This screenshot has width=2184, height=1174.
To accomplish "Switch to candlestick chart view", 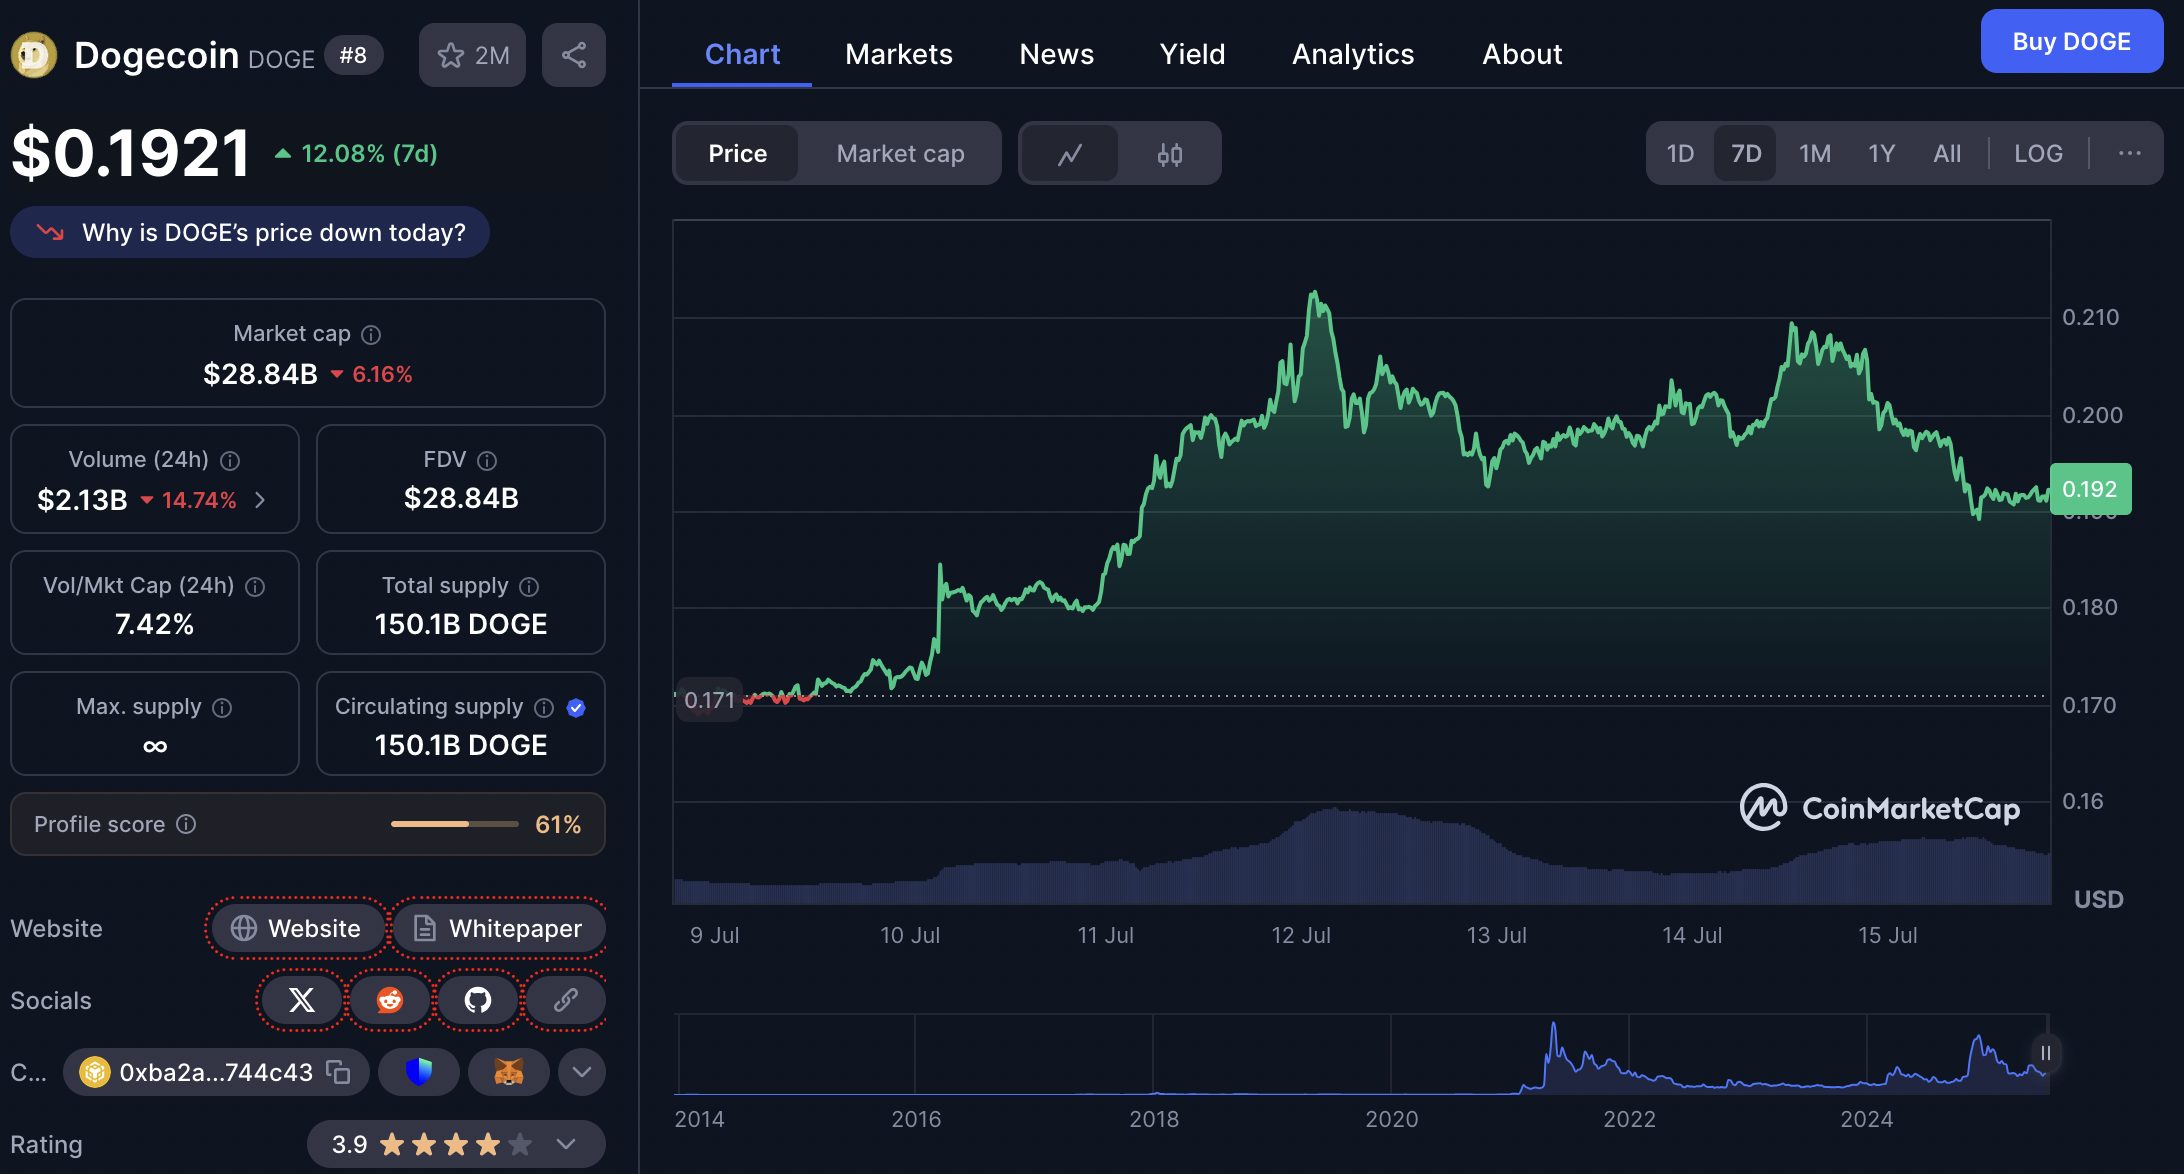I will (x=1170, y=153).
